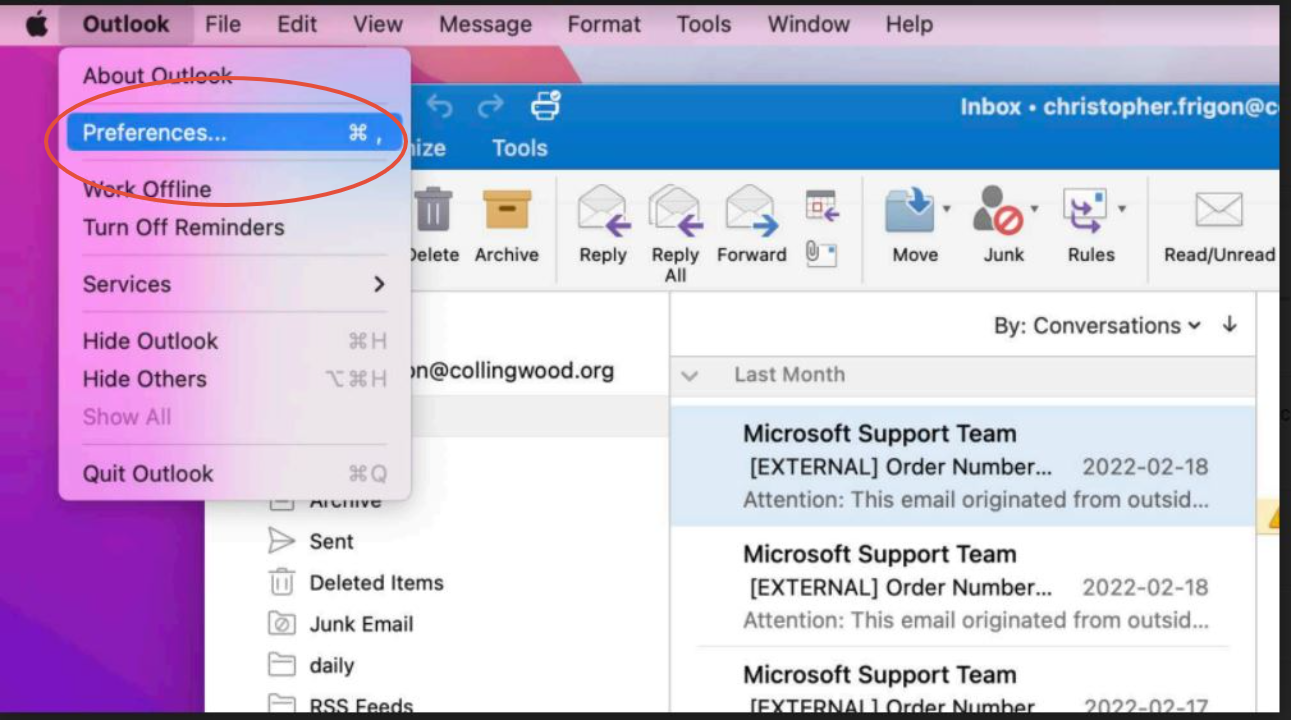This screenshot has height=720, width=1291.
Task: Open the By: Conversations sort dropdown
Action: pyautogui.click(x=1097, y=326)
